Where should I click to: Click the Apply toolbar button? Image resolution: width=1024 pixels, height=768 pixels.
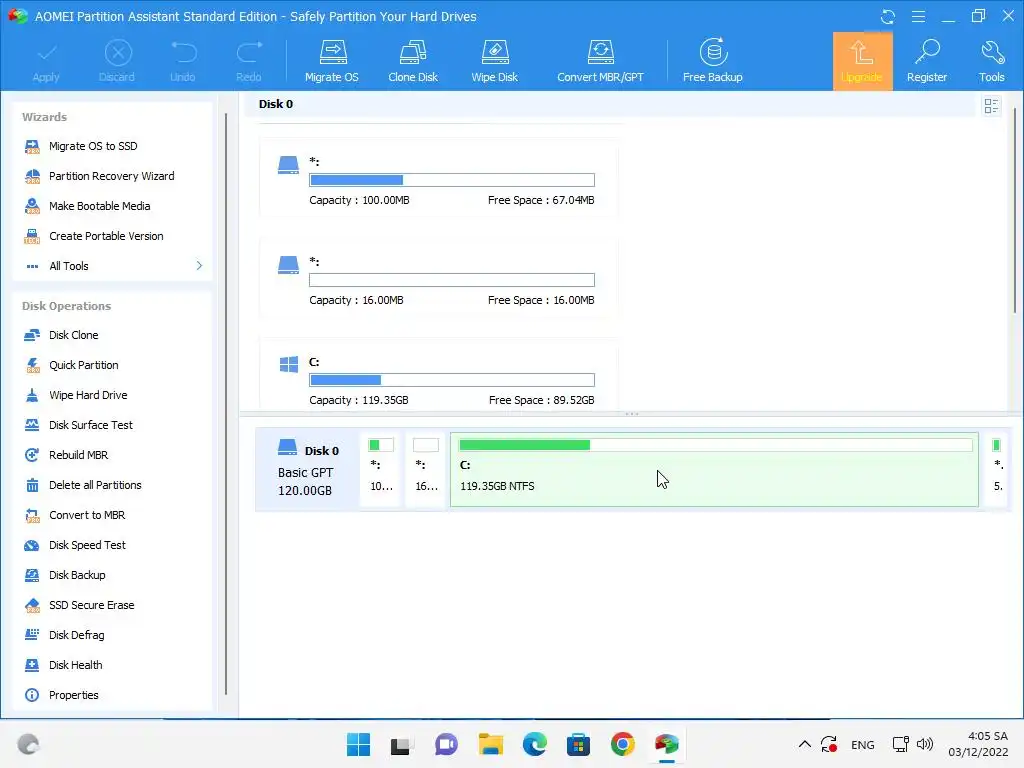(46, 61)
